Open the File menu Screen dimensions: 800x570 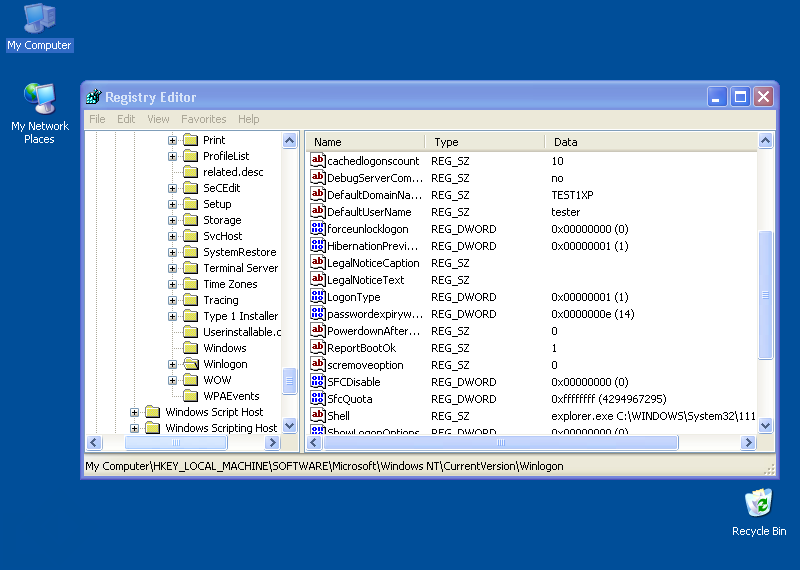97,119
